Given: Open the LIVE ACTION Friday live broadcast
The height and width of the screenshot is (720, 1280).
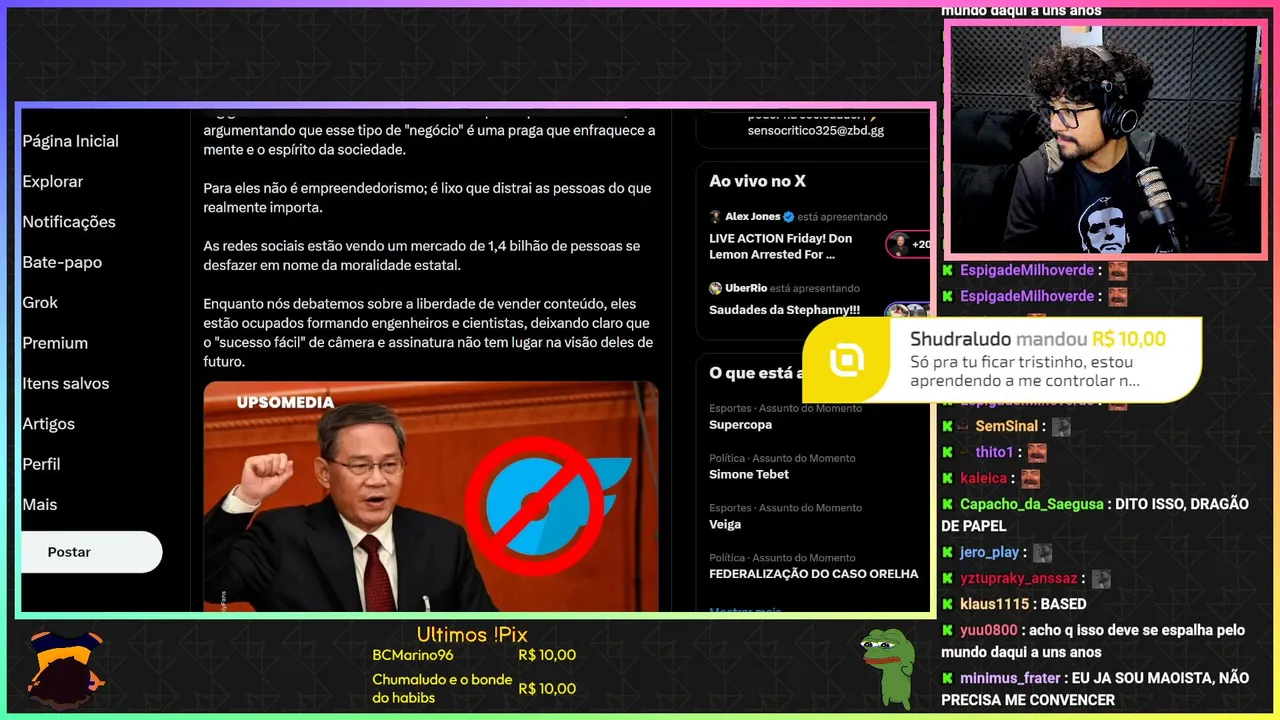Looking at the screenshot, I should pos(780,246).
